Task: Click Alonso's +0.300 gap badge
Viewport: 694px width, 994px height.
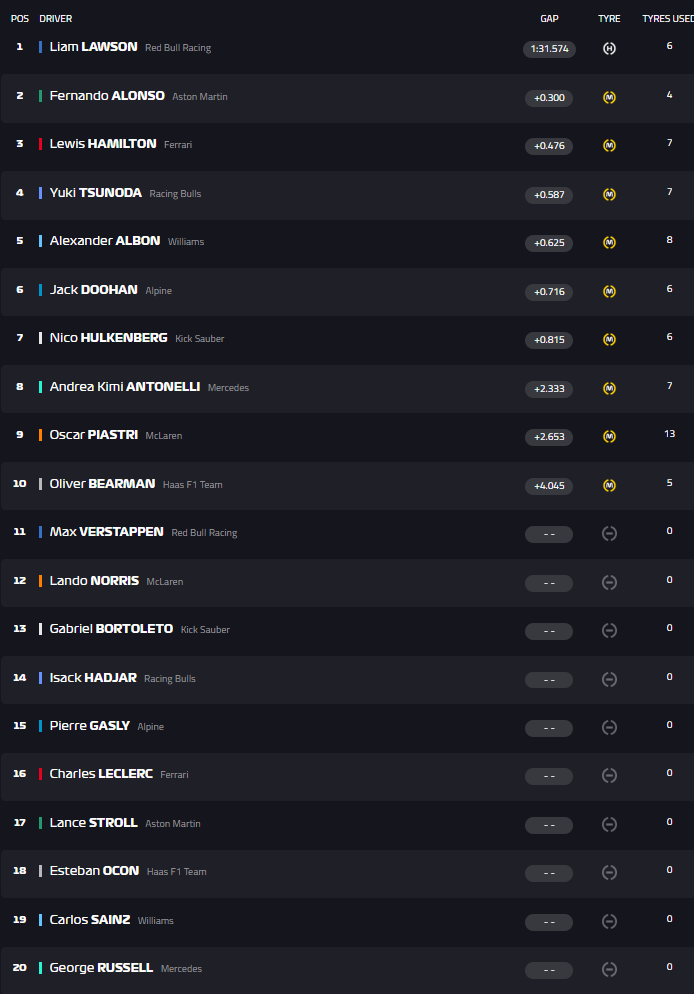Action: point(549,98)
